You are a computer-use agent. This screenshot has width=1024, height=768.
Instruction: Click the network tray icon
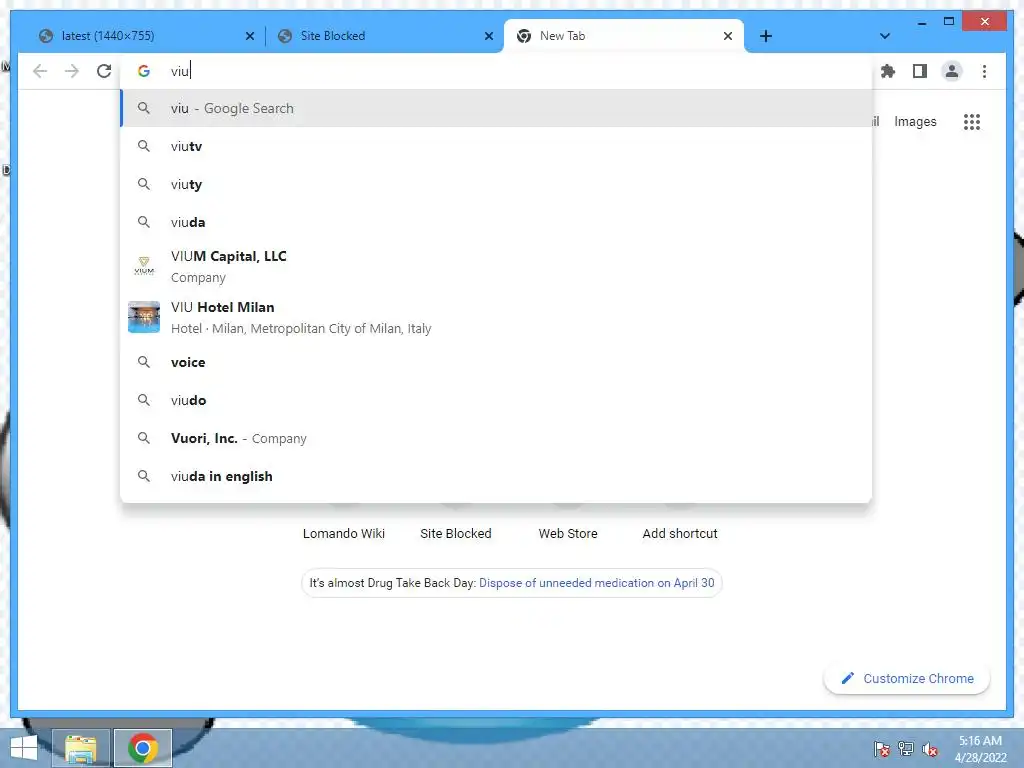[906, 749]
